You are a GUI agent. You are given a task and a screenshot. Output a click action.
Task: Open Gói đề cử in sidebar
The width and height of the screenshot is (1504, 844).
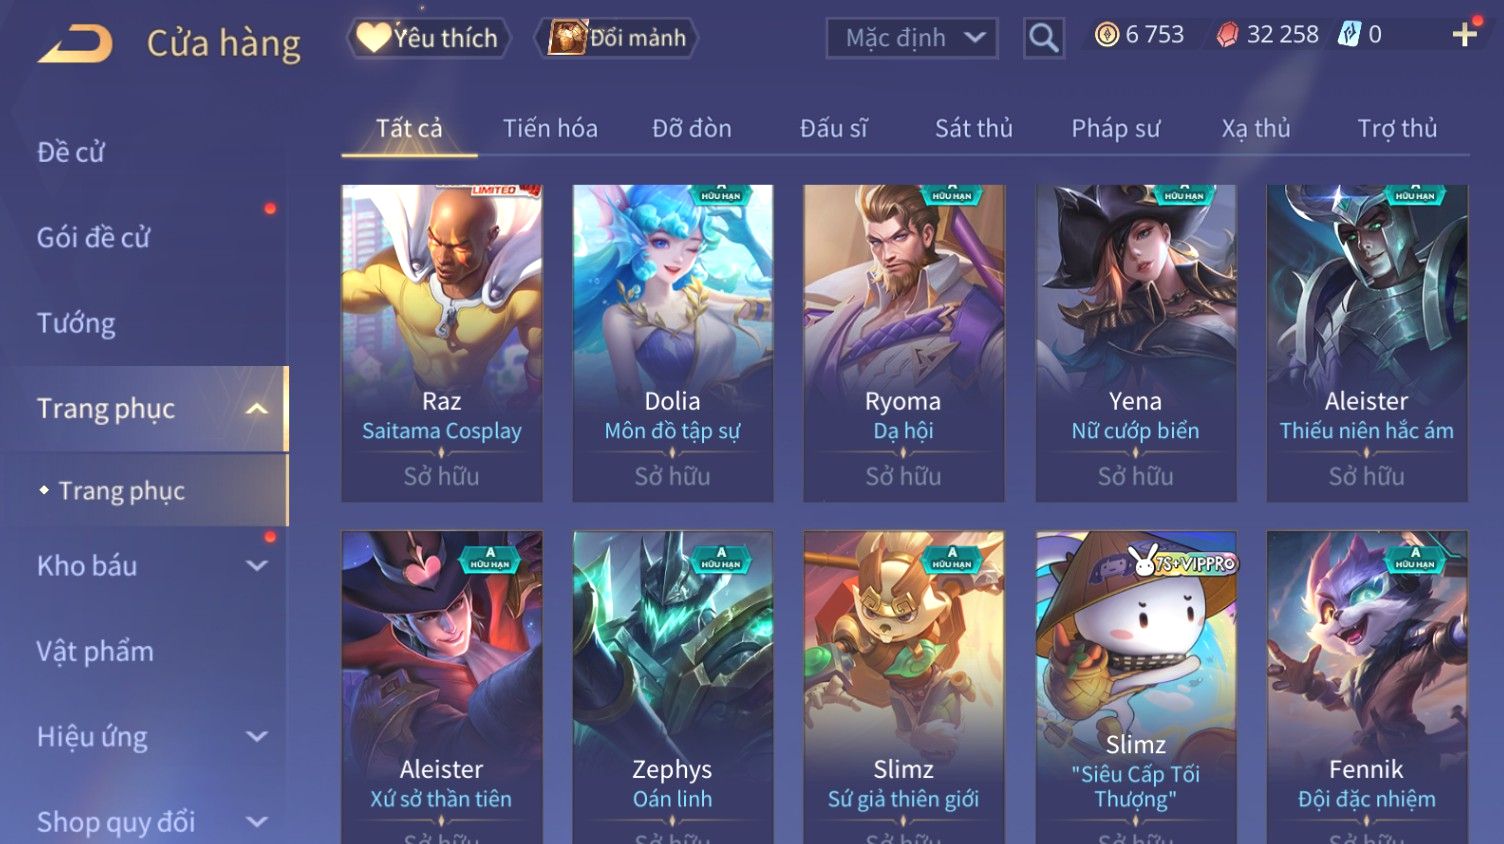93,238
